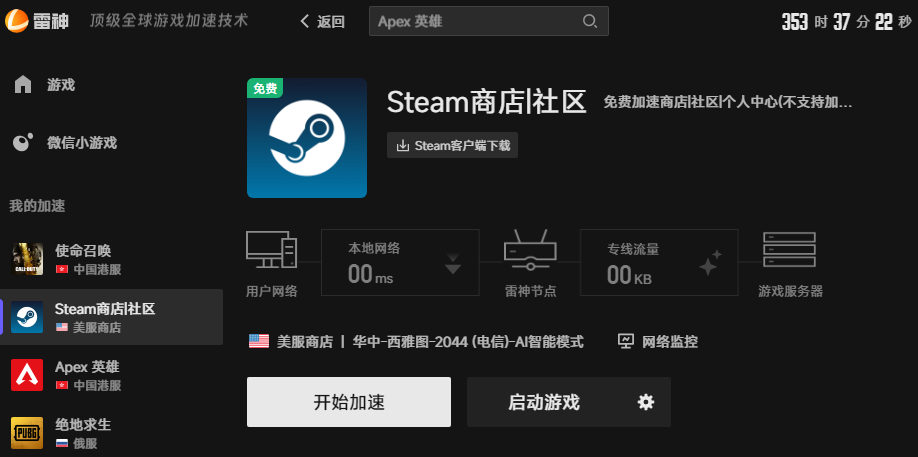Screen dimensions: 918x457
Task: Click the sparkle icon in 专线流量
Action: coord(711,263)
